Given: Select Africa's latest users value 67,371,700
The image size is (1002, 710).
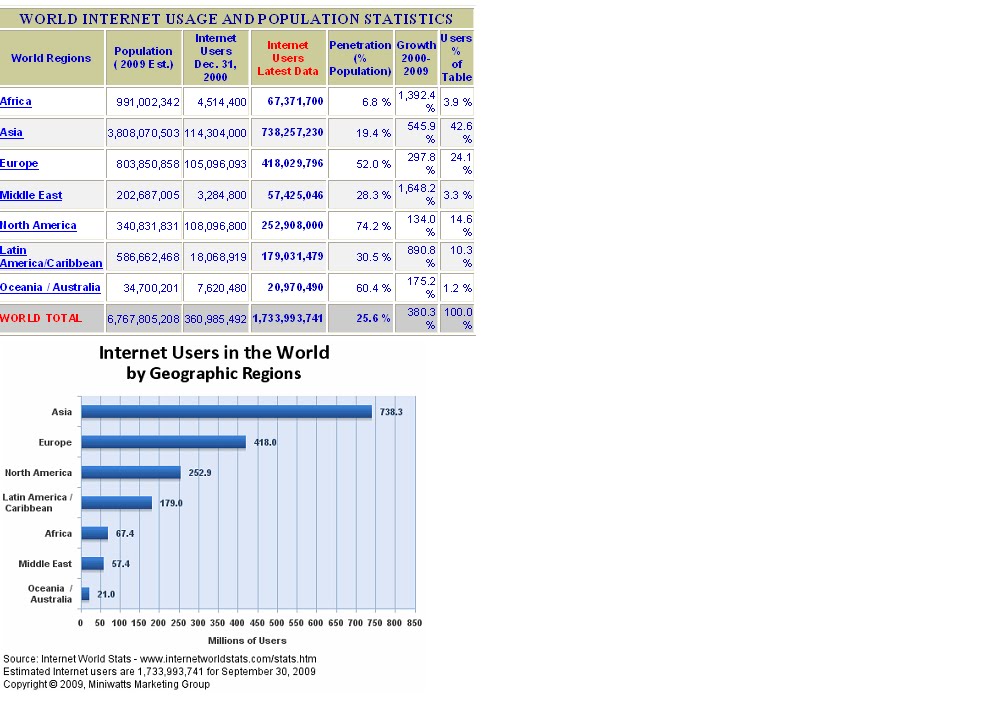Looking at the screenshot, I should (295, 101).
